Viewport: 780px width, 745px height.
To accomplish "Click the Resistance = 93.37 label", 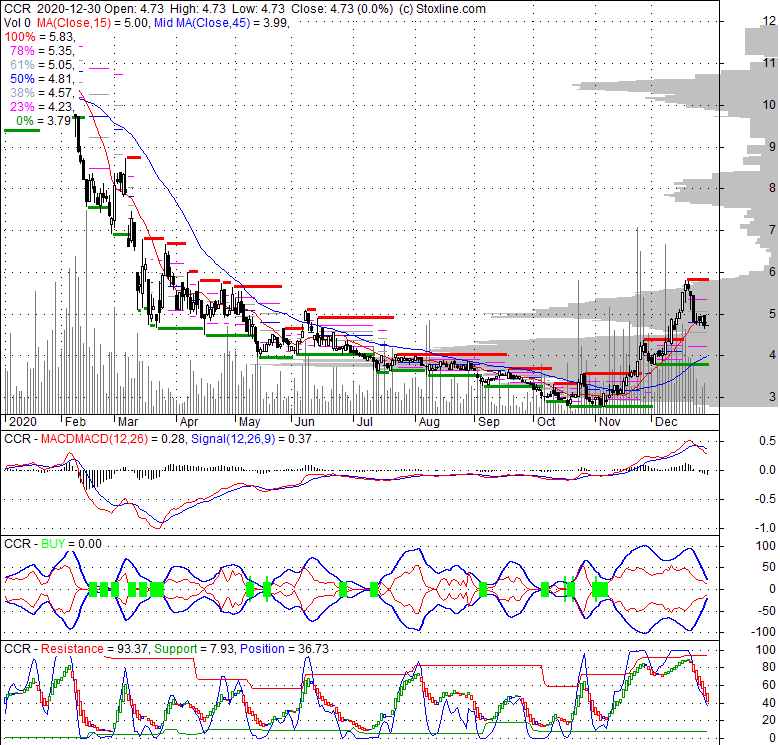I will (95, 649).
